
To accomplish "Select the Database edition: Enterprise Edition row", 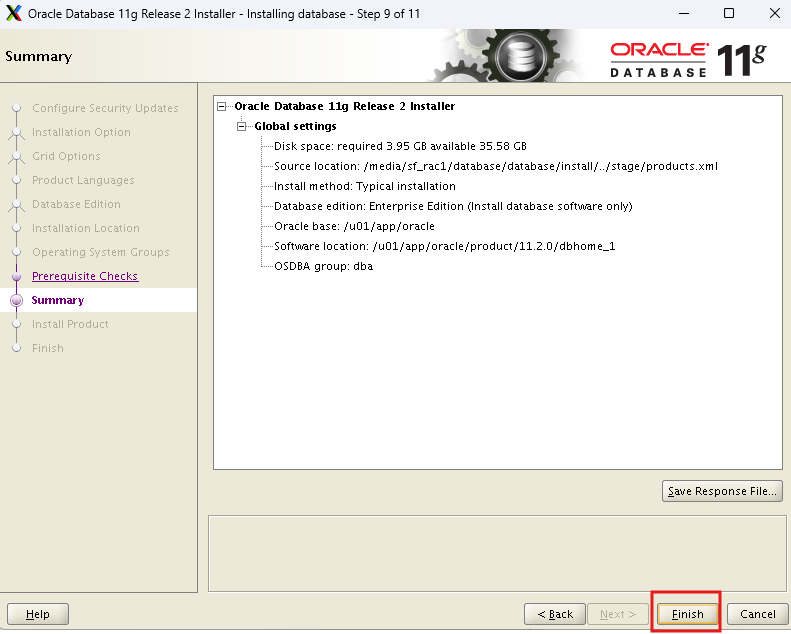I will point(453,206).
